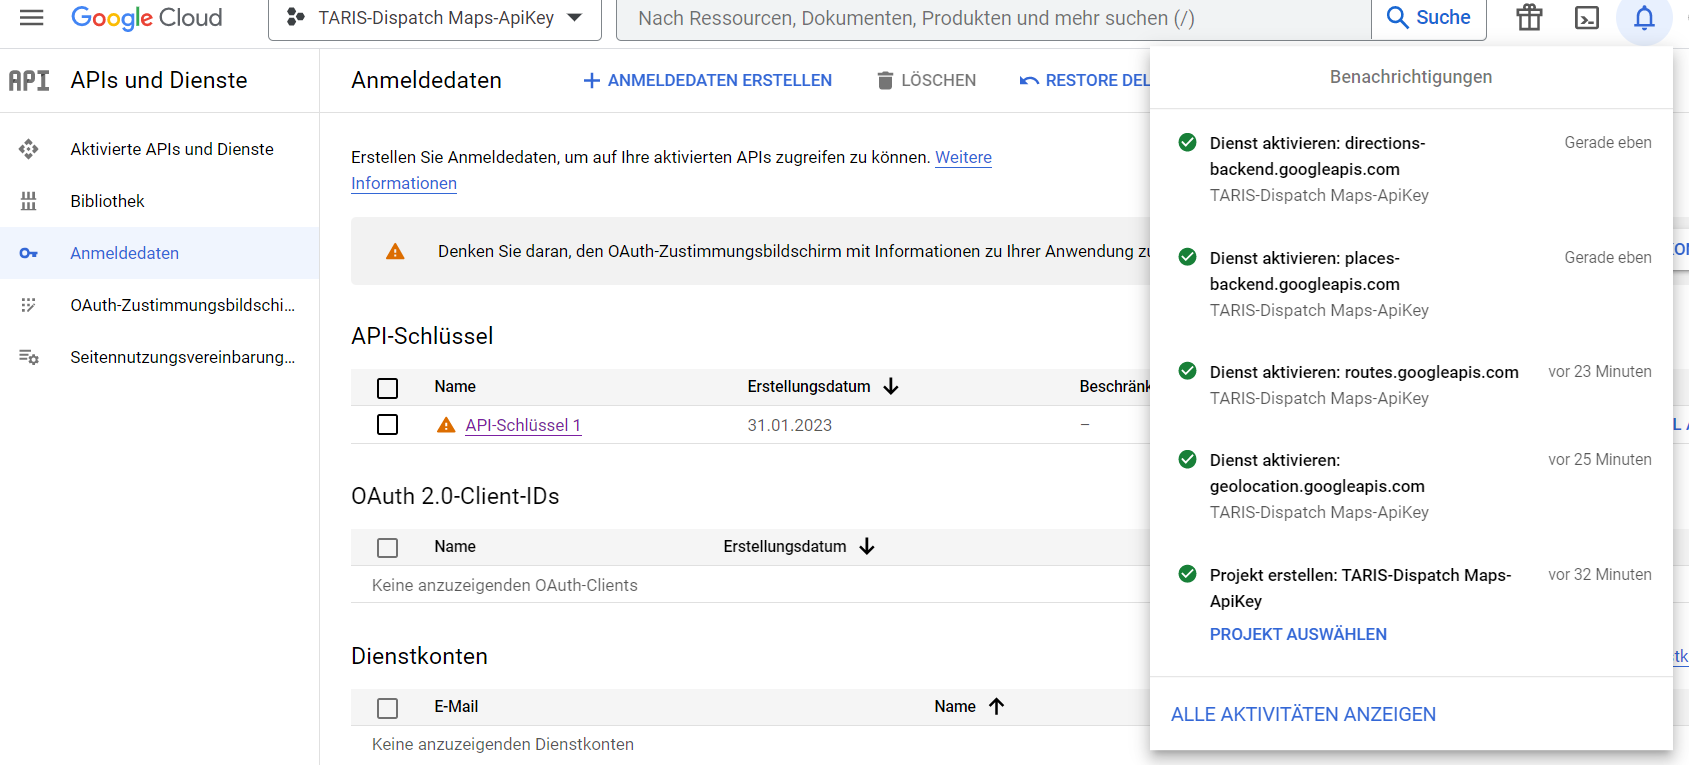
Task: Click ANMELDEDATEN ERSTELLEN button
Action: pyautogui.click(x=707, y=80)
